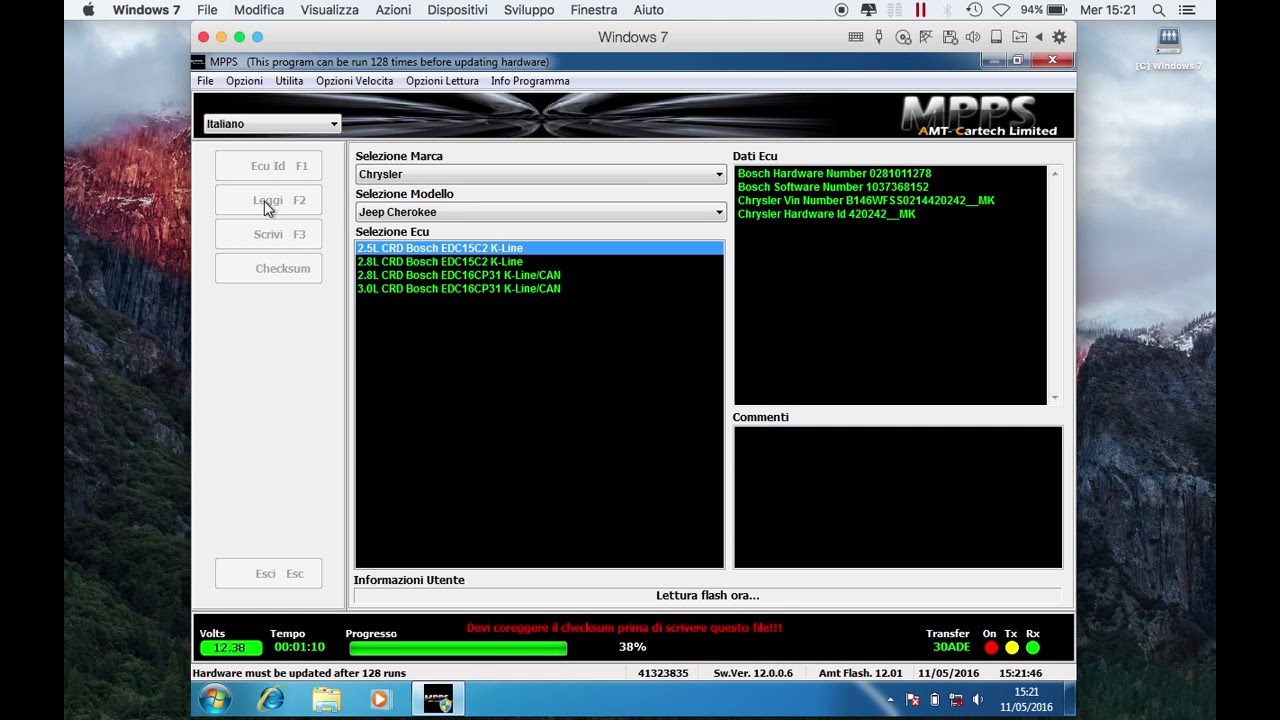Click the green Progresso bar
This screenshot has width=1280, height=720.
[x=458, y=648]
